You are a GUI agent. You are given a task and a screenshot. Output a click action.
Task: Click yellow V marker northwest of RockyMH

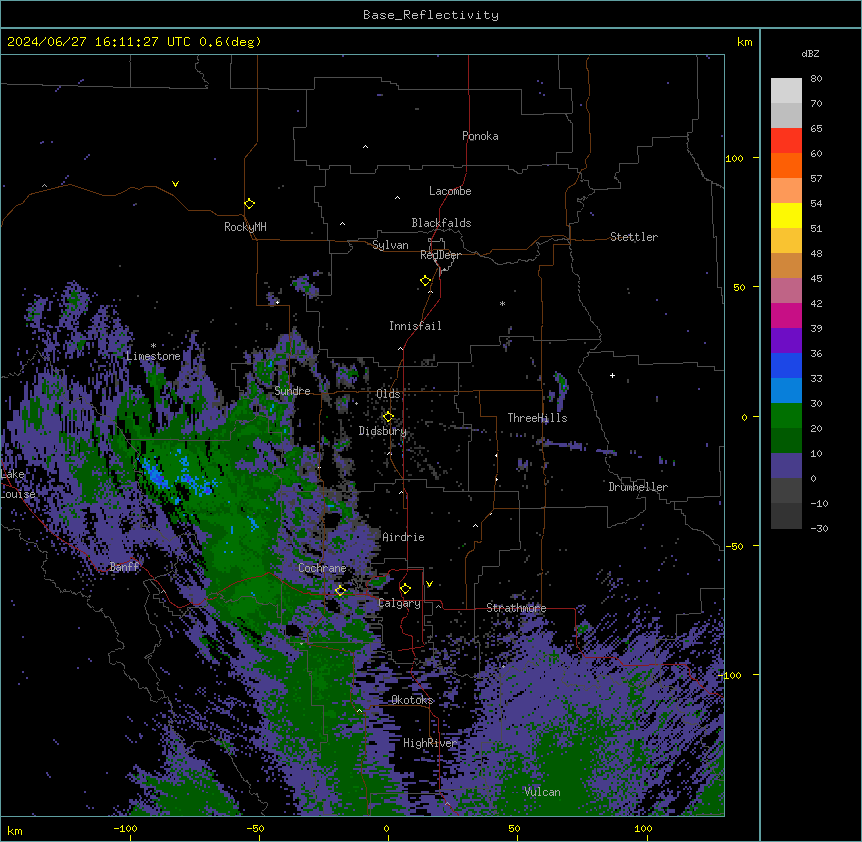175,184
